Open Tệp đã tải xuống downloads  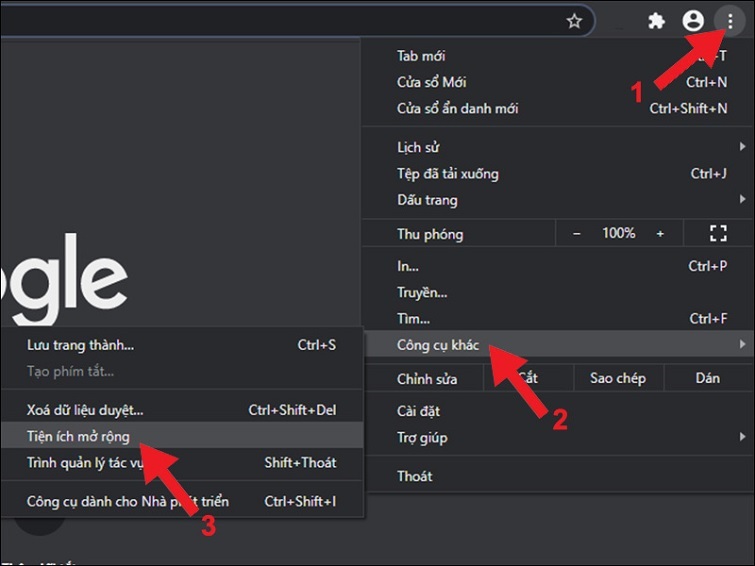(x=447, y=174)
